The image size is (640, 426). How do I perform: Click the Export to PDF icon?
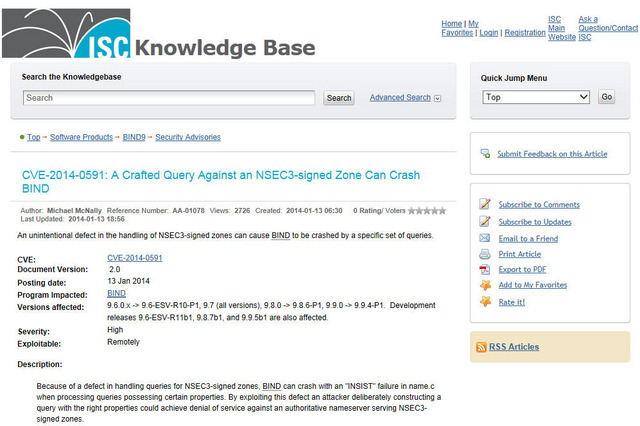click(485, 269)
